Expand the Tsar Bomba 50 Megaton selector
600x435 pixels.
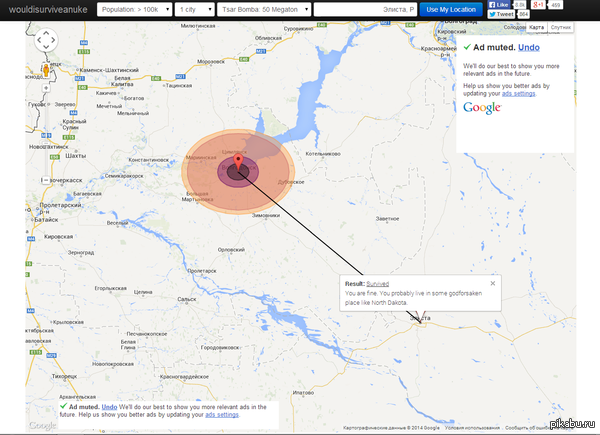tap(264, 9)
